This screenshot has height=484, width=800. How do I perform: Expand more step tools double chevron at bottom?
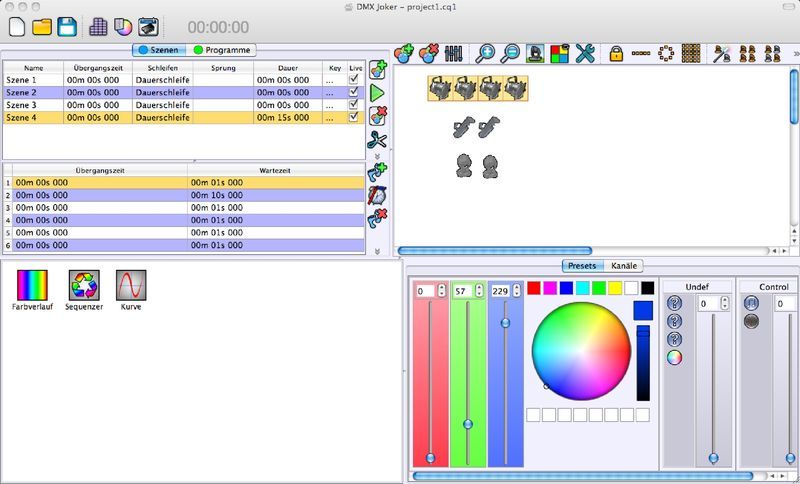tap(378, 251)
